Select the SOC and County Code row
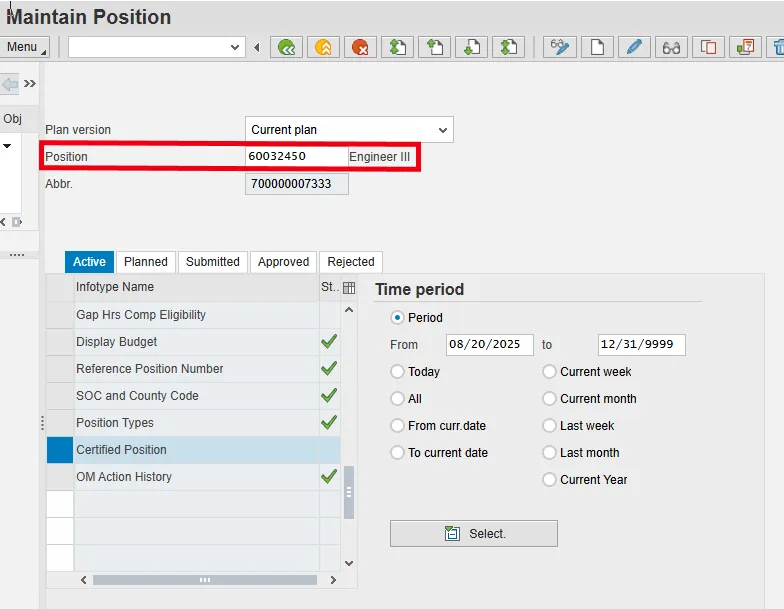 [194, 396]
